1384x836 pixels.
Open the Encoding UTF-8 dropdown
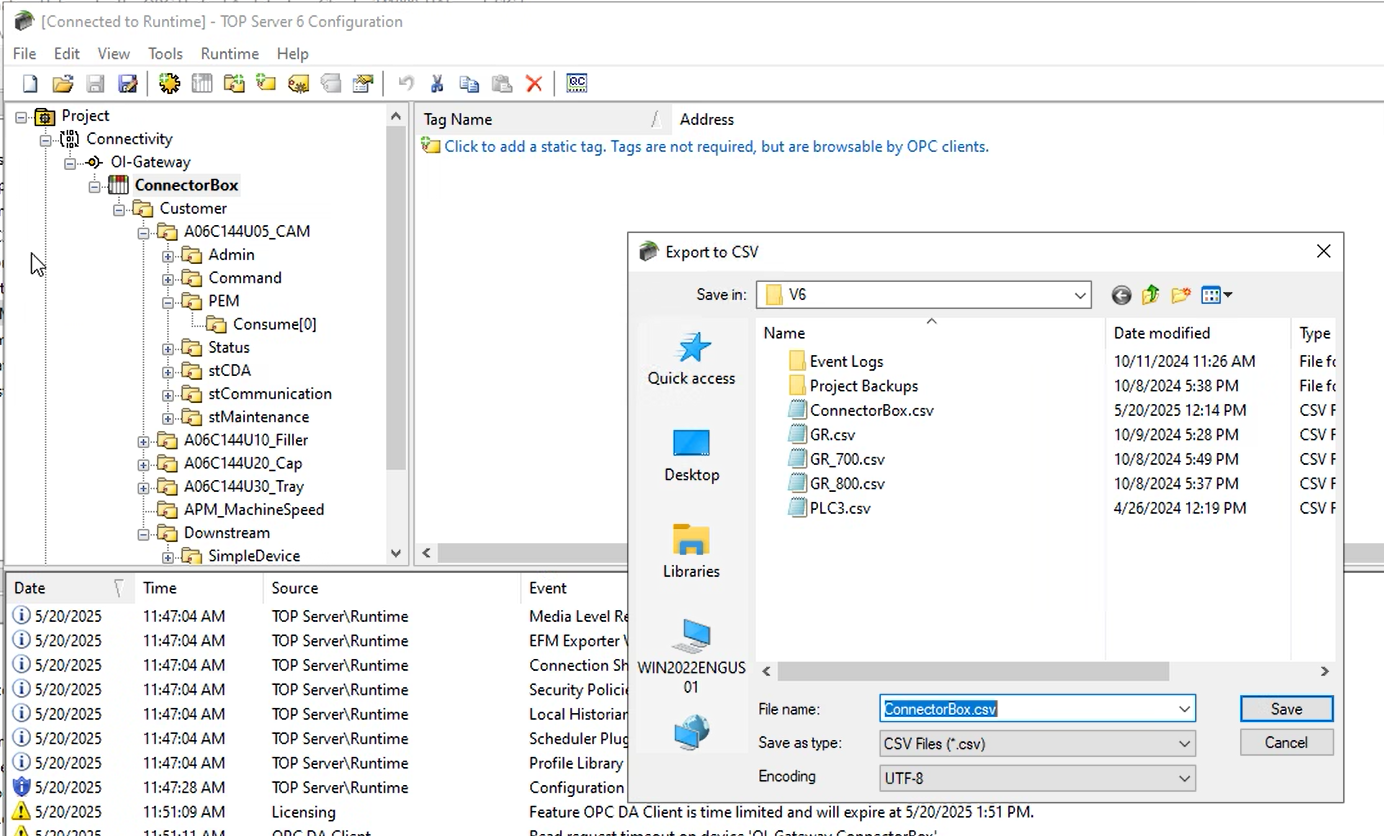[x=1184, y=778]
